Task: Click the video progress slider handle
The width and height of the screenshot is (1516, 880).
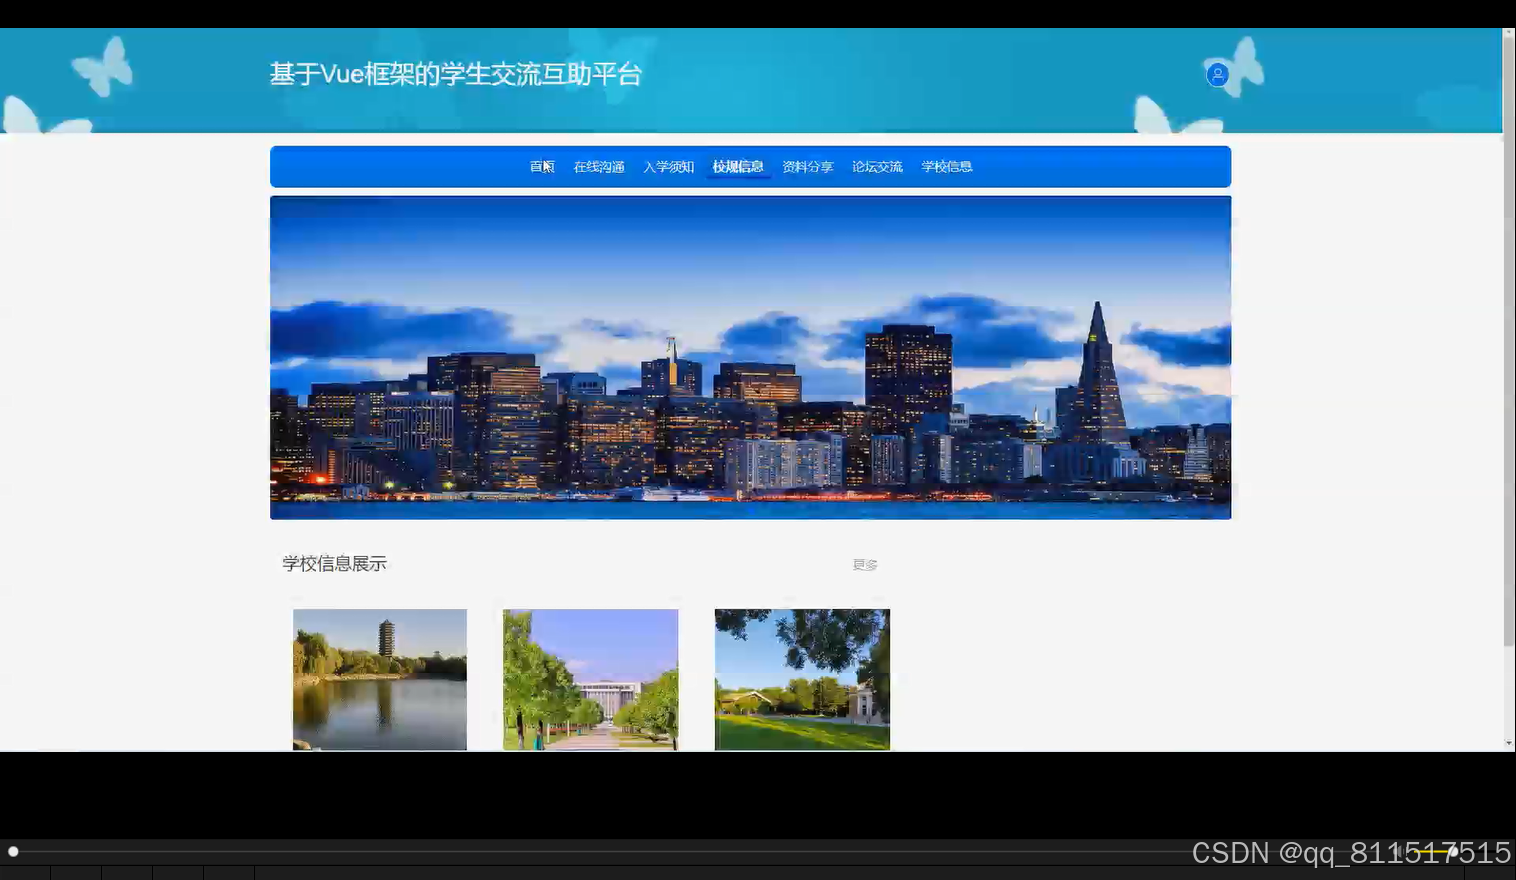Action: pyautogui.click(x=13, y=852)
